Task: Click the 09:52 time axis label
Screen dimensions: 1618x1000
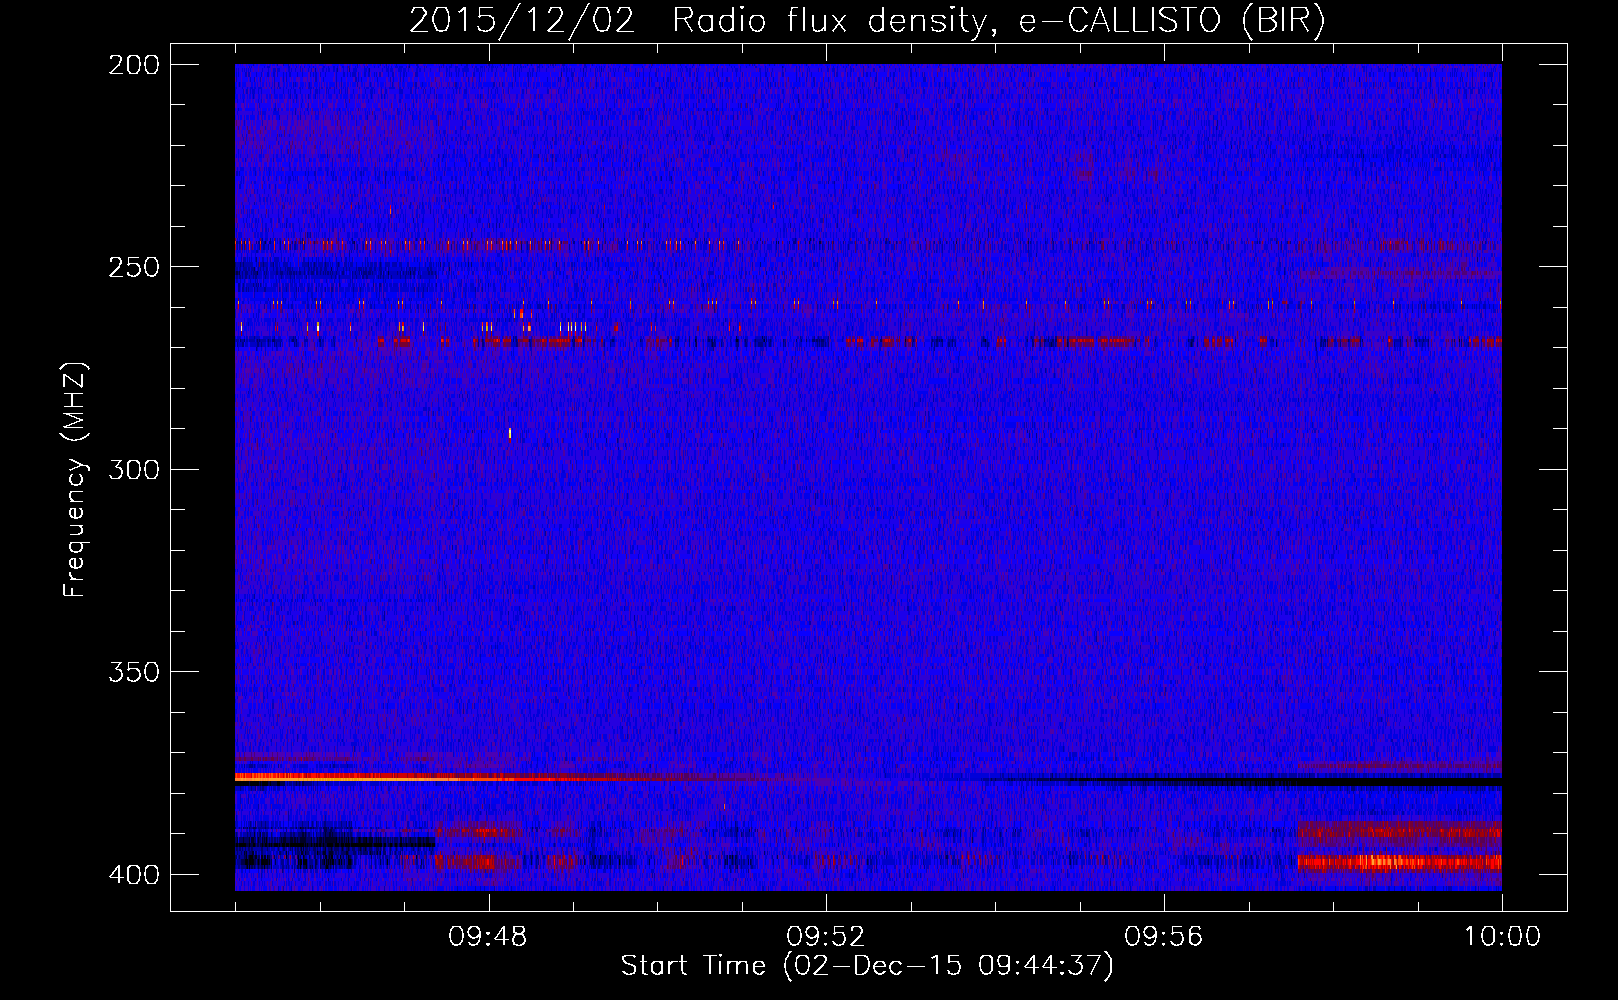Action: tap(826, 937)
